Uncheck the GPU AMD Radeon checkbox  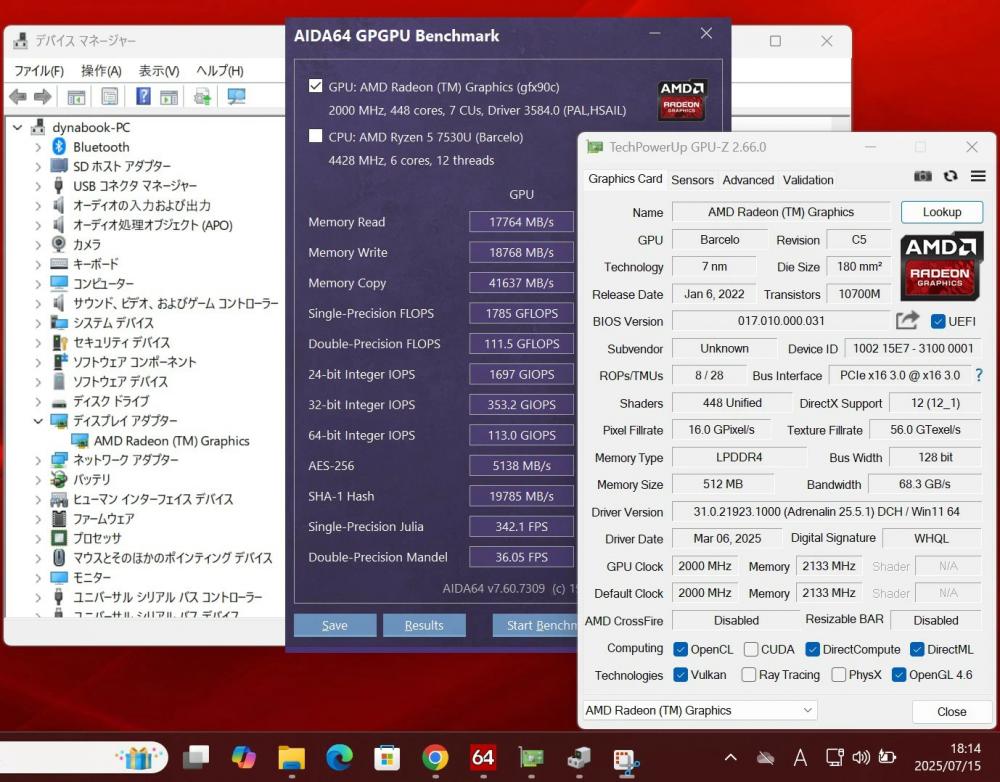coord(316,86)
